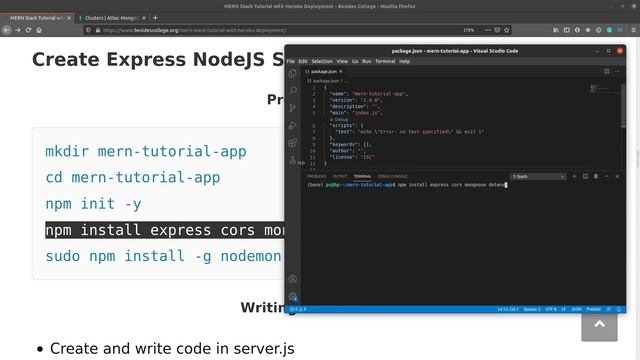Open the Run menu in VS Code
Image resolution: width=640 pixels, height=360 pixels.
coord(367,61)
